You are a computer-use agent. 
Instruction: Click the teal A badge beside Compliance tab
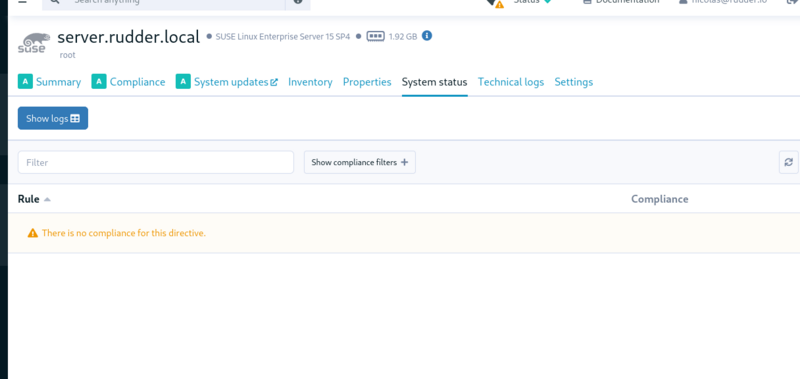99,81
